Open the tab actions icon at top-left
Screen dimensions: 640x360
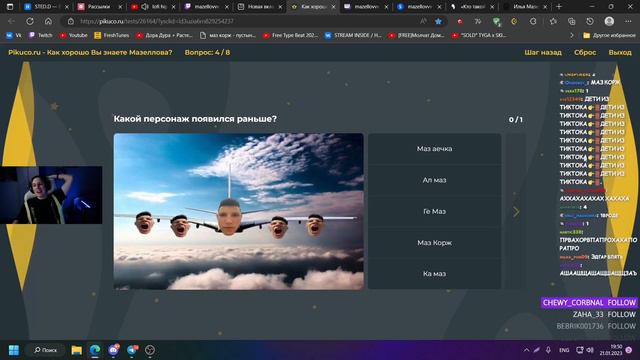click(x=10, y=7)
